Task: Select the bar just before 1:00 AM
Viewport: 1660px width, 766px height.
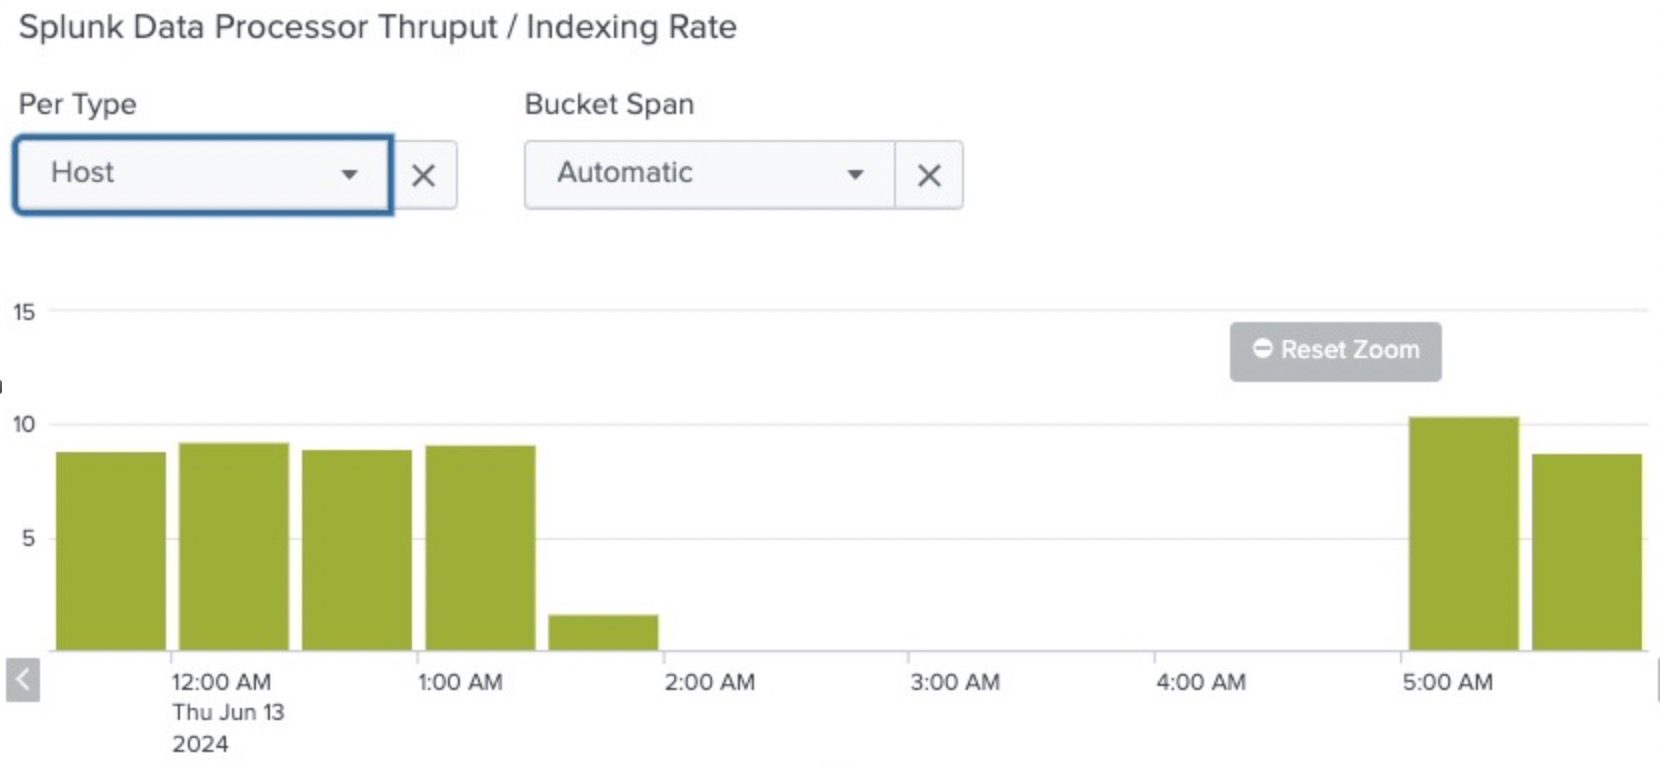Action: (357, 550)
